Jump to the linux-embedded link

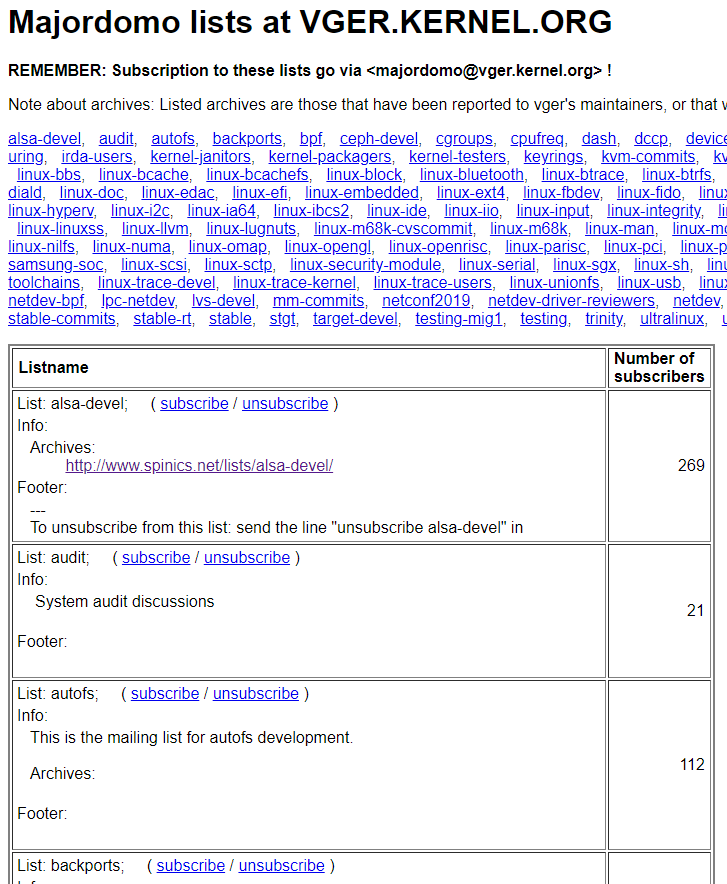(362, 193)
